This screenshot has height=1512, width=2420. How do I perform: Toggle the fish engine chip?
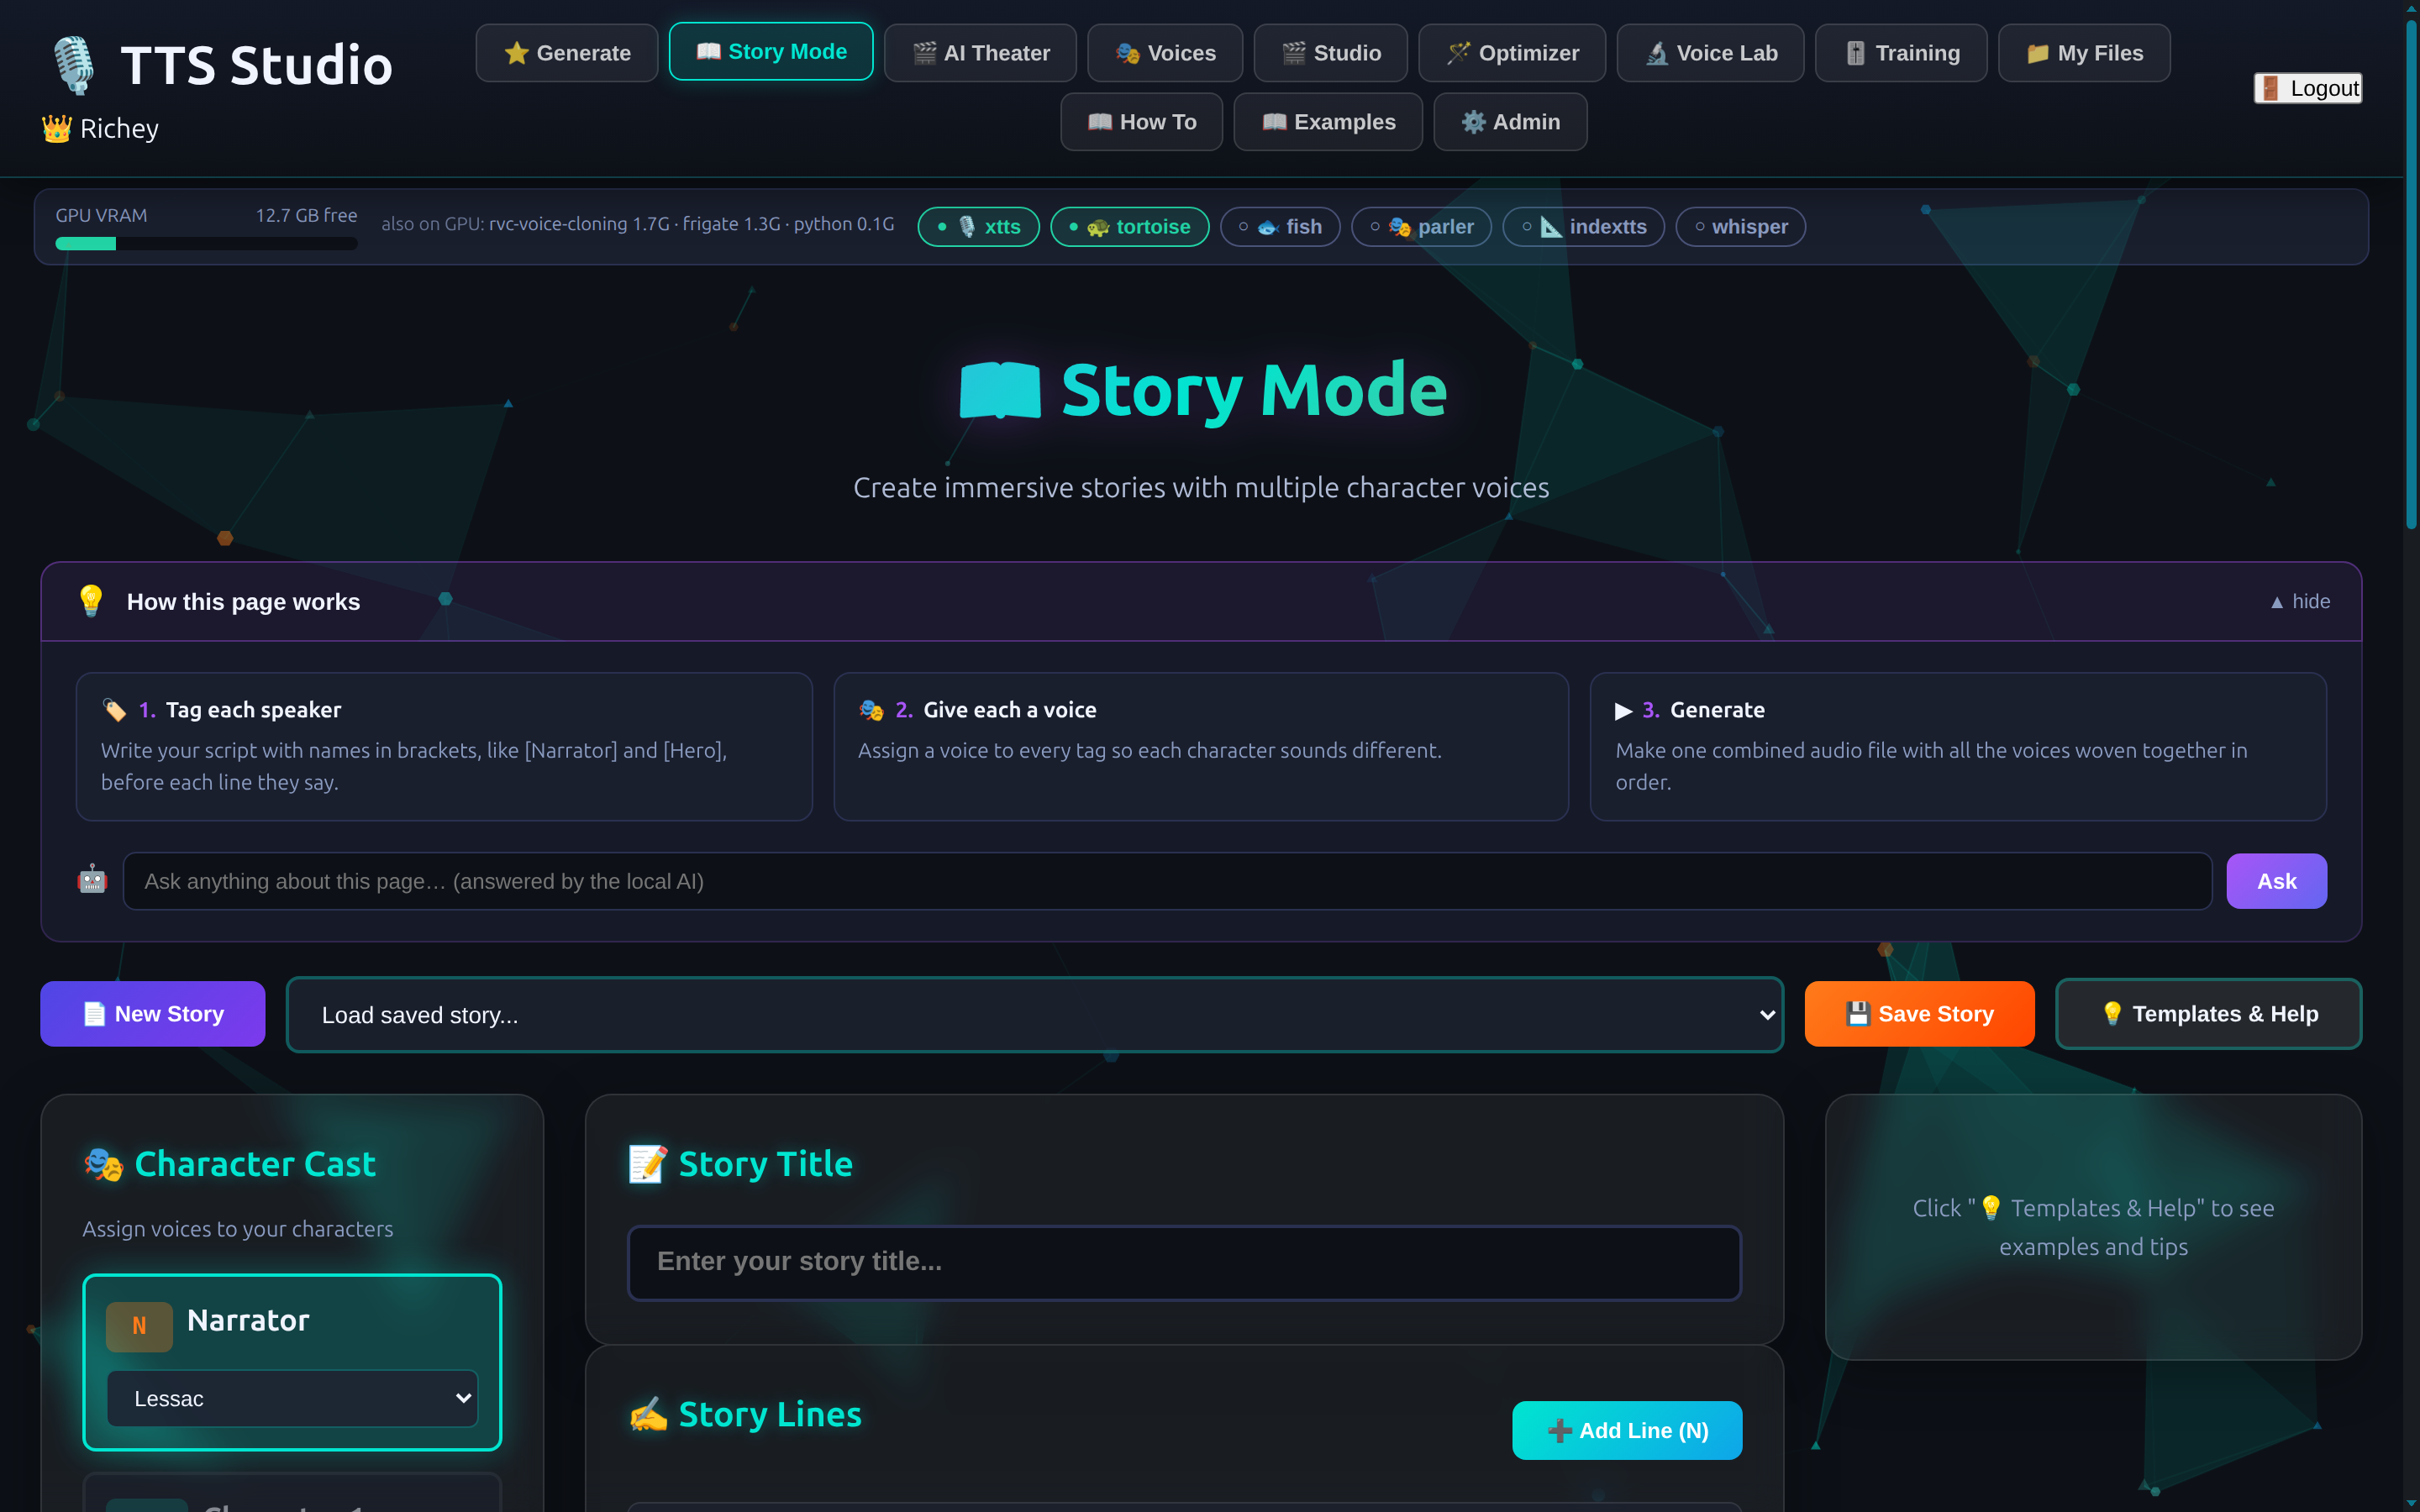point(1280,227)
